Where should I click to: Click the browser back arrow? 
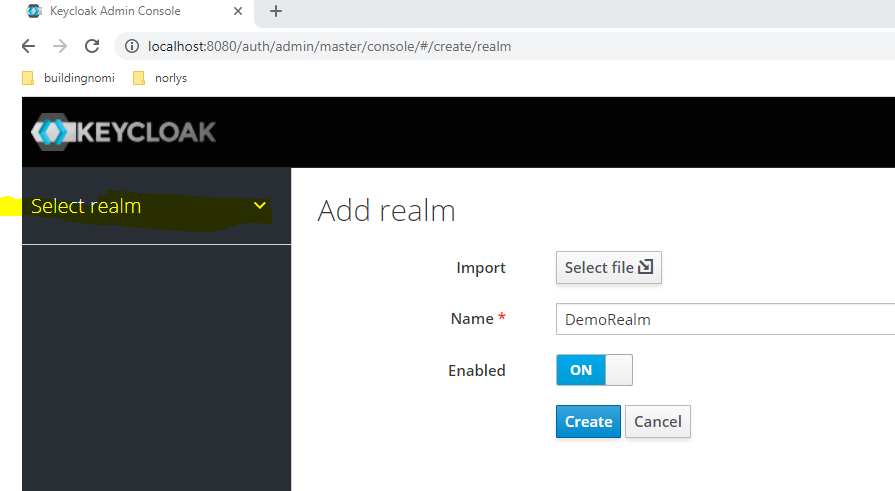28,46
